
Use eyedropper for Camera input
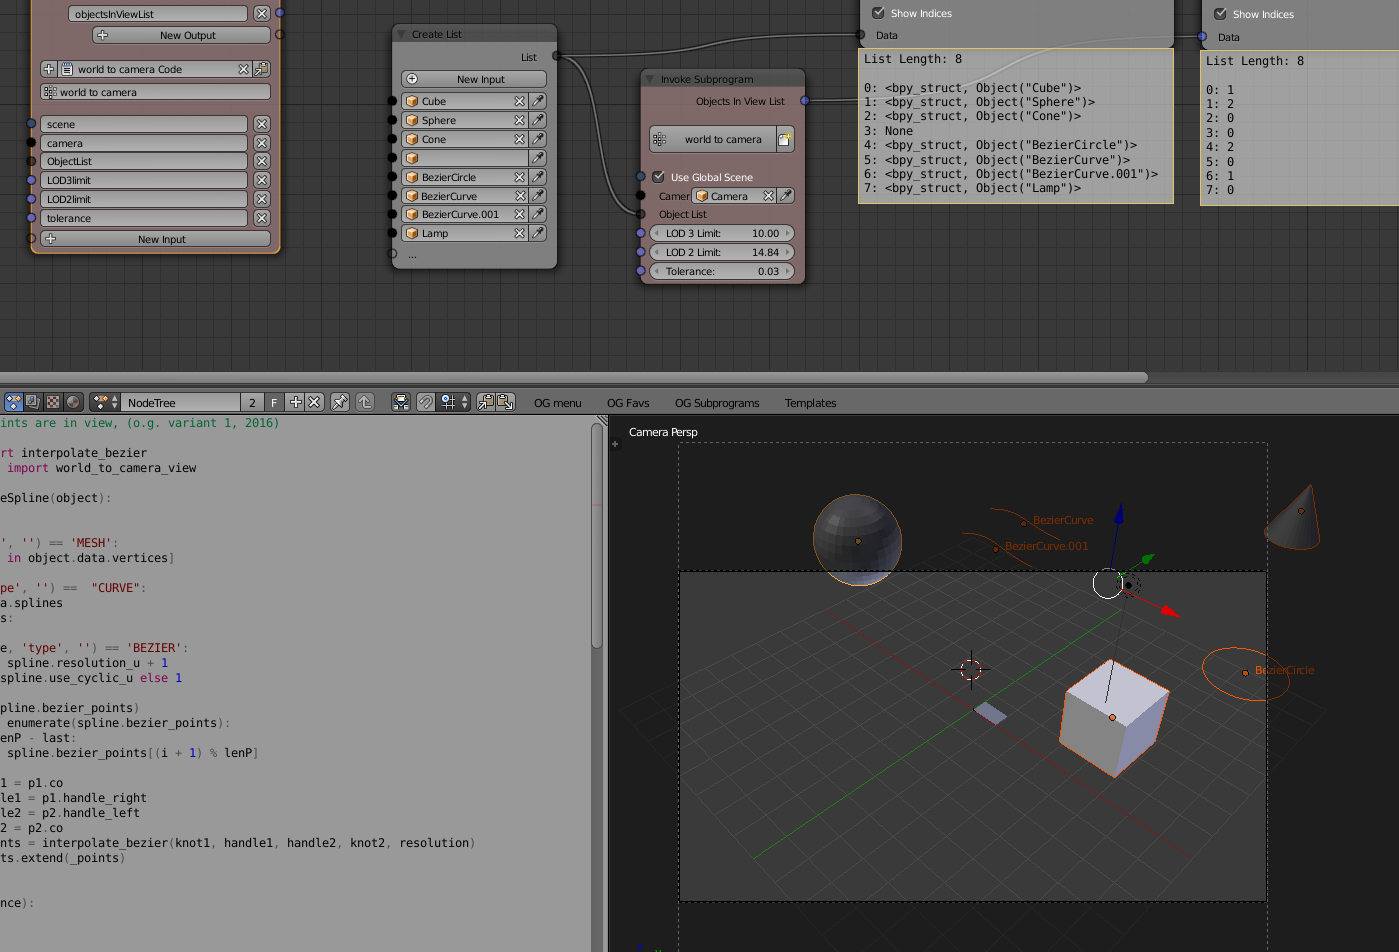point(787,196)
